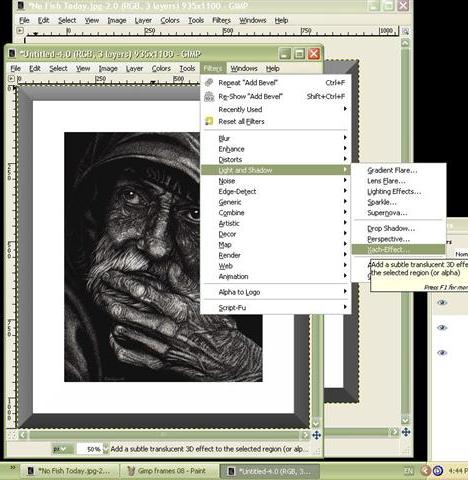The image size is (468, 480).
Task: Expand the Alpha to Logo submenu
Action: (276, 292)
